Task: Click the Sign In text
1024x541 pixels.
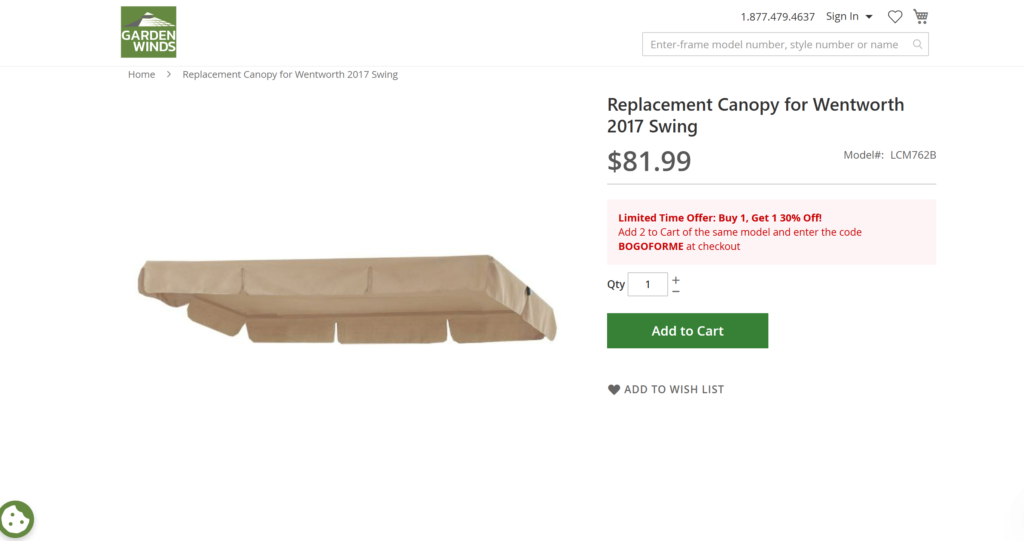Action: click(842, 17)
